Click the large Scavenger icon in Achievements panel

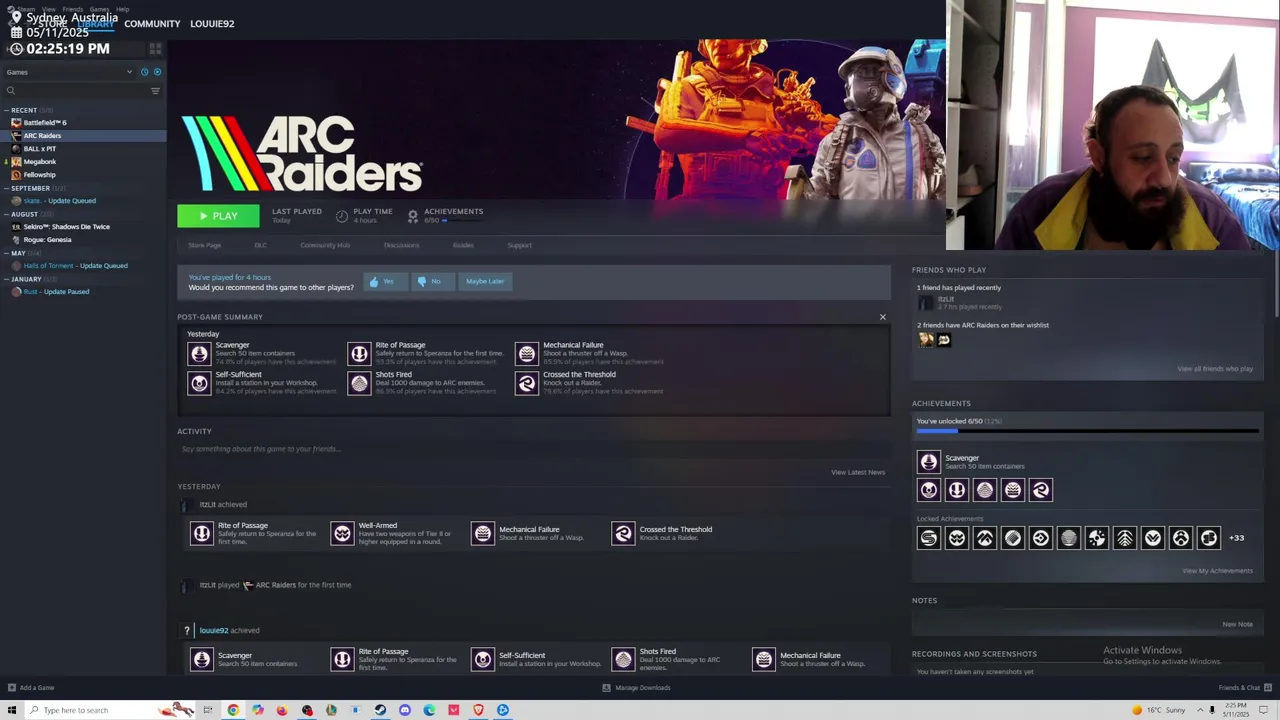pyautogui.click(x=929, y=461)
